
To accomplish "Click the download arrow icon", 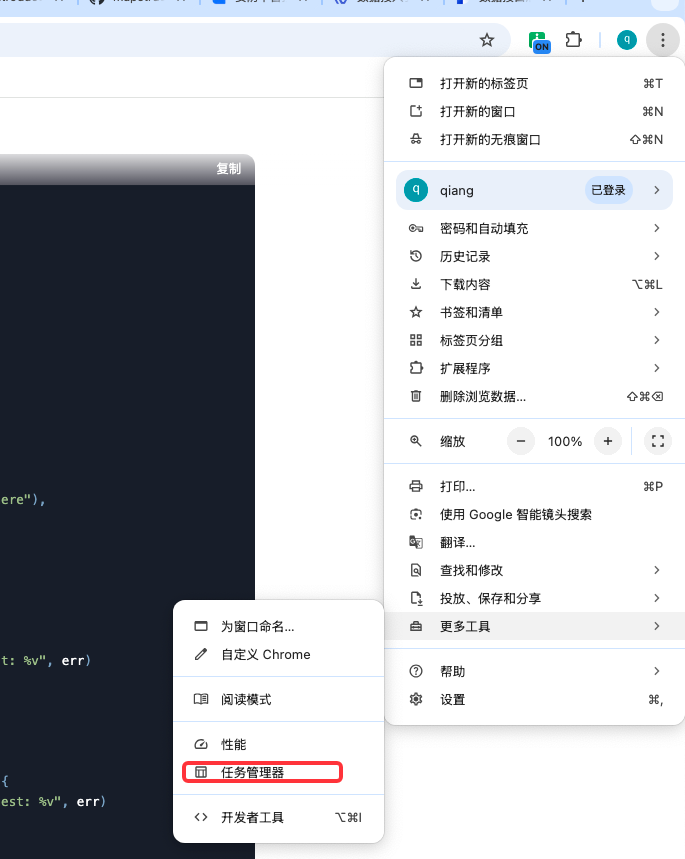I will [416, 284].
